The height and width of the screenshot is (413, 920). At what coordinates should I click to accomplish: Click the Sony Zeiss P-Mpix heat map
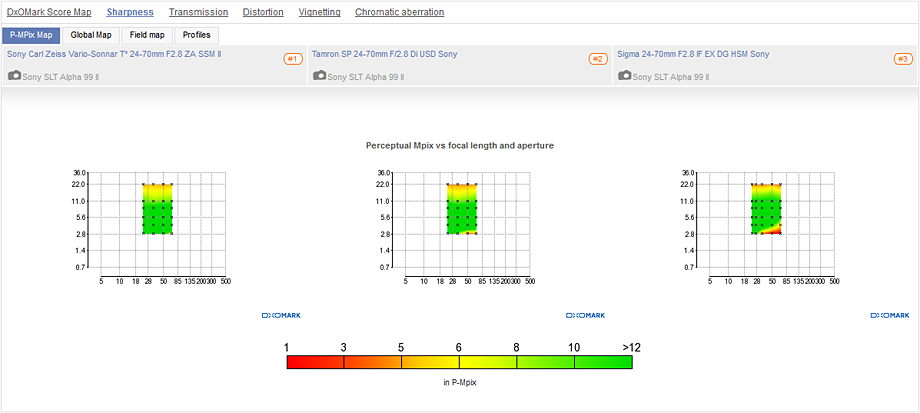[158, 209]
